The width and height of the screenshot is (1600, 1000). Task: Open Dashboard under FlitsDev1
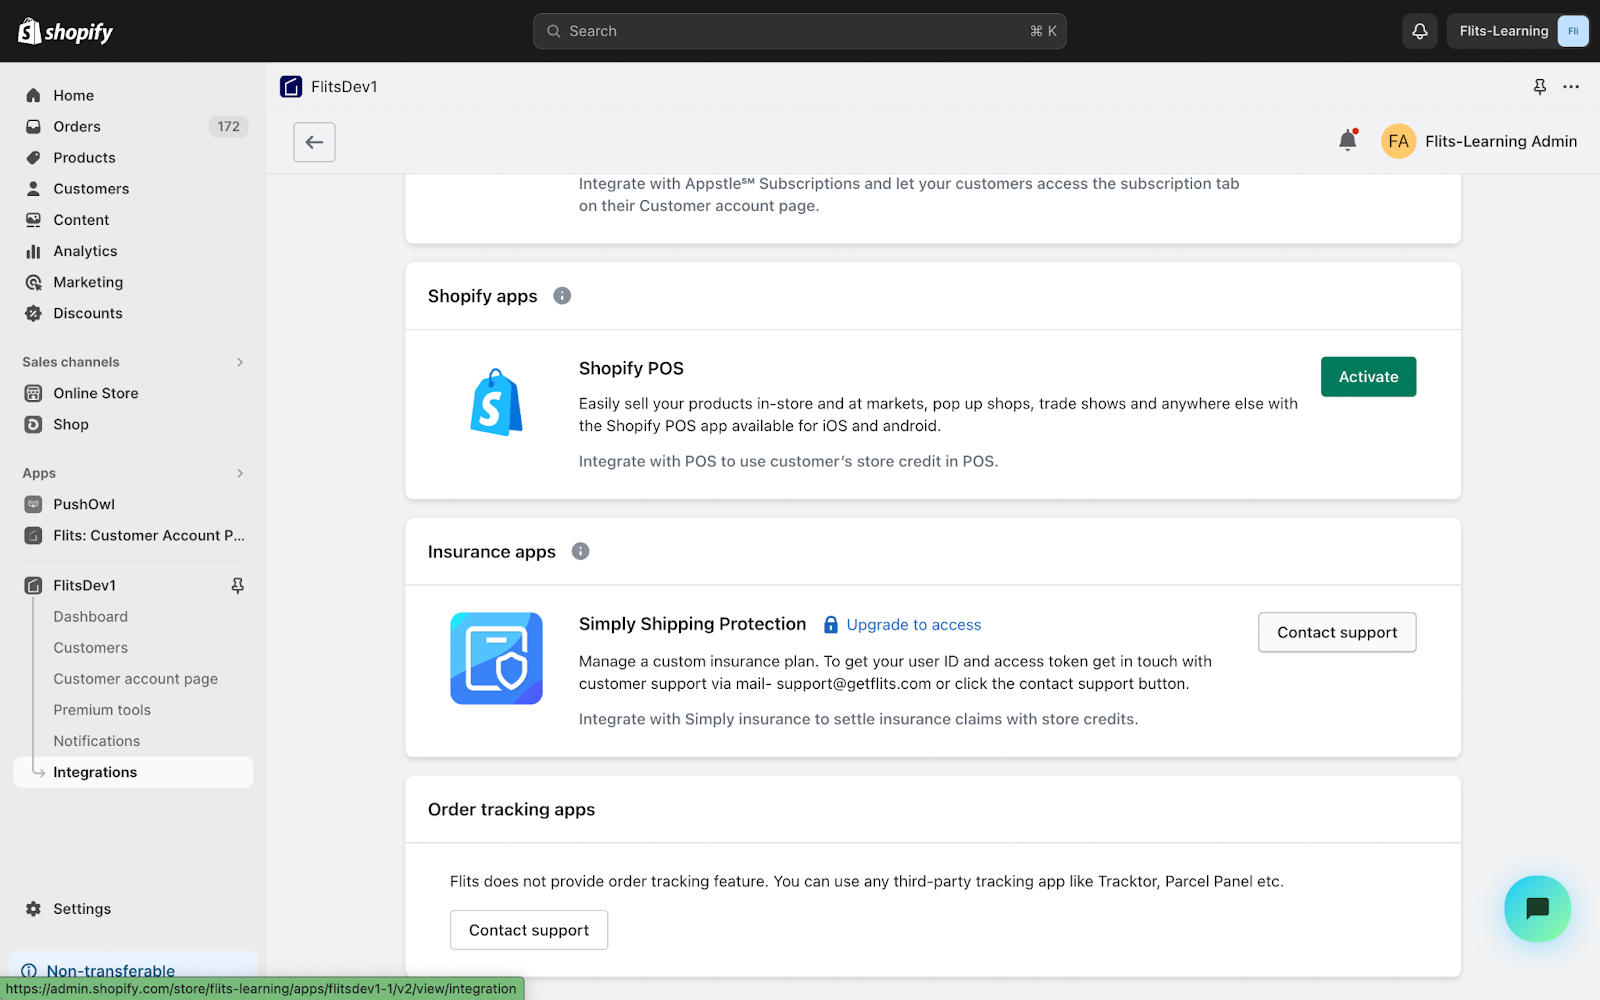pos(90,616)
